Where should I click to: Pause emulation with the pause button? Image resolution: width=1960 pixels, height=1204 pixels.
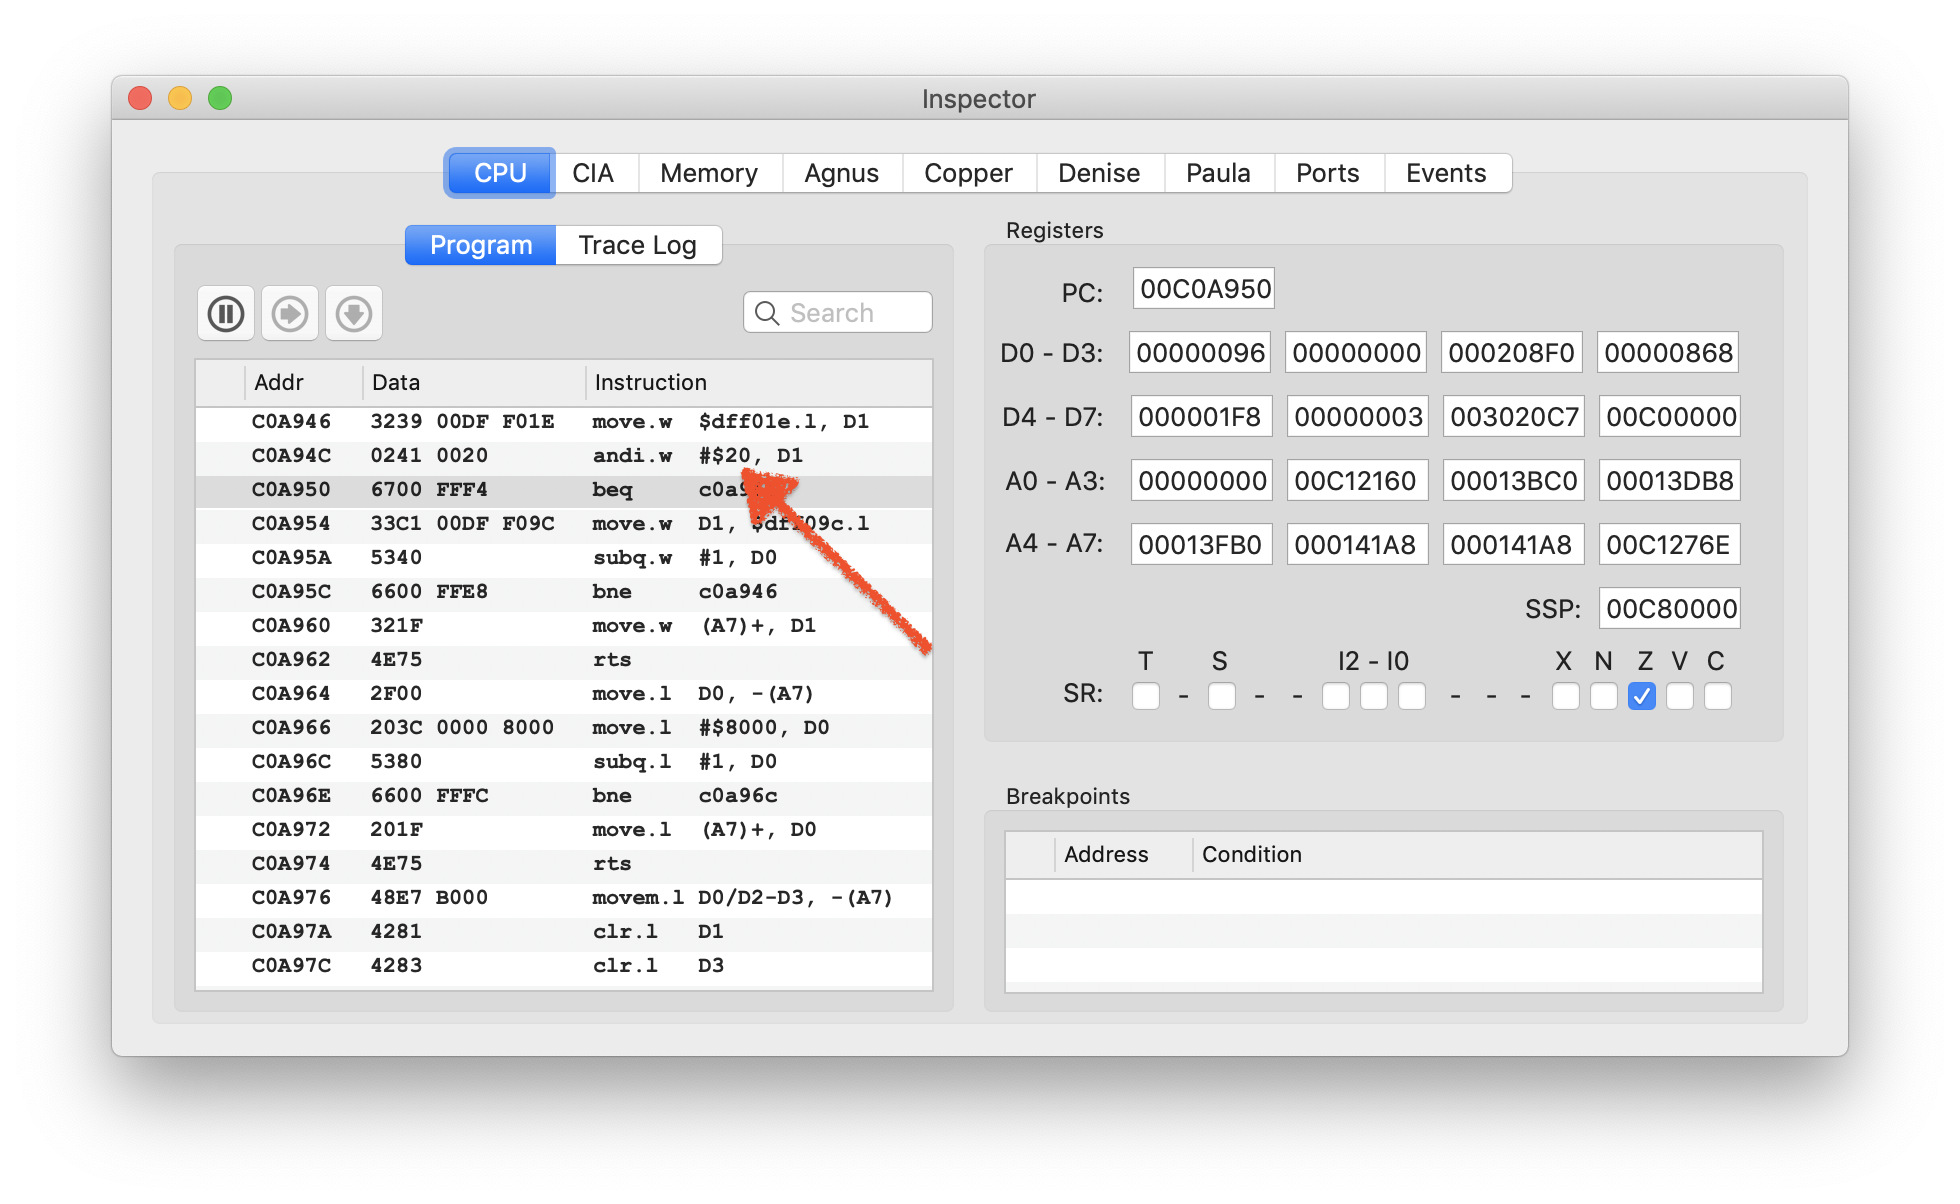[x=226, y=314]
